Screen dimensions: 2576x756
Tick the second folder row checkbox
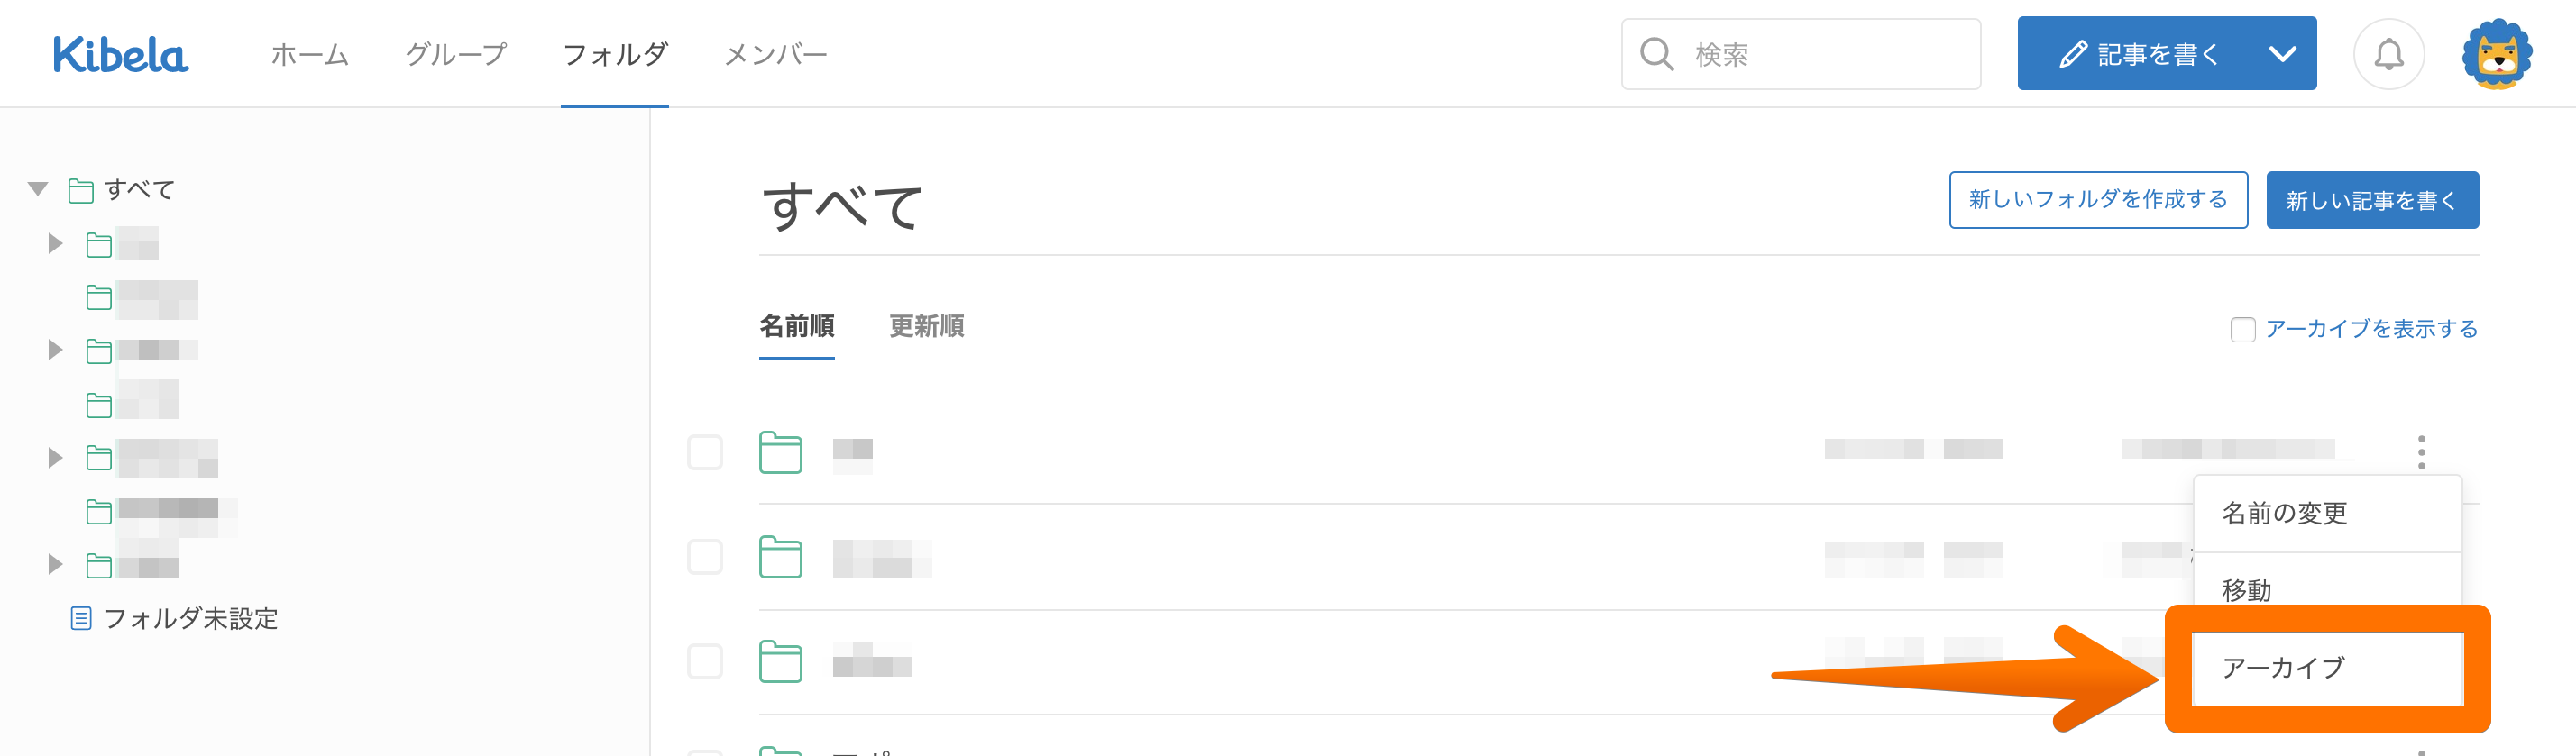tap(705, 557)
